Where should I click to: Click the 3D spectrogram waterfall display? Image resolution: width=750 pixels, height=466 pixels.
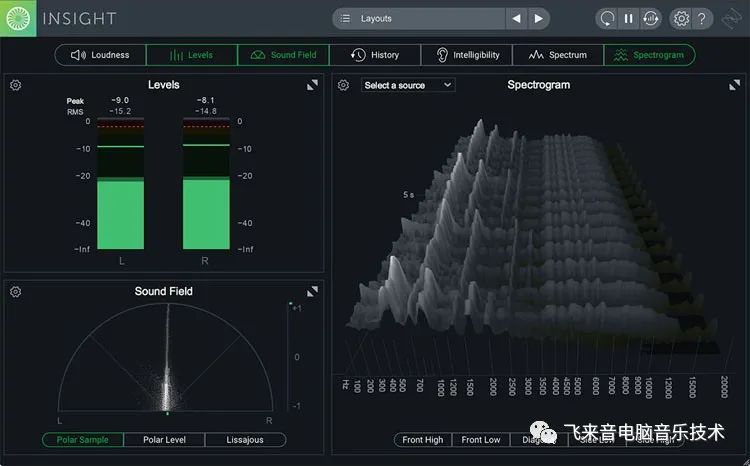(533, 239)
